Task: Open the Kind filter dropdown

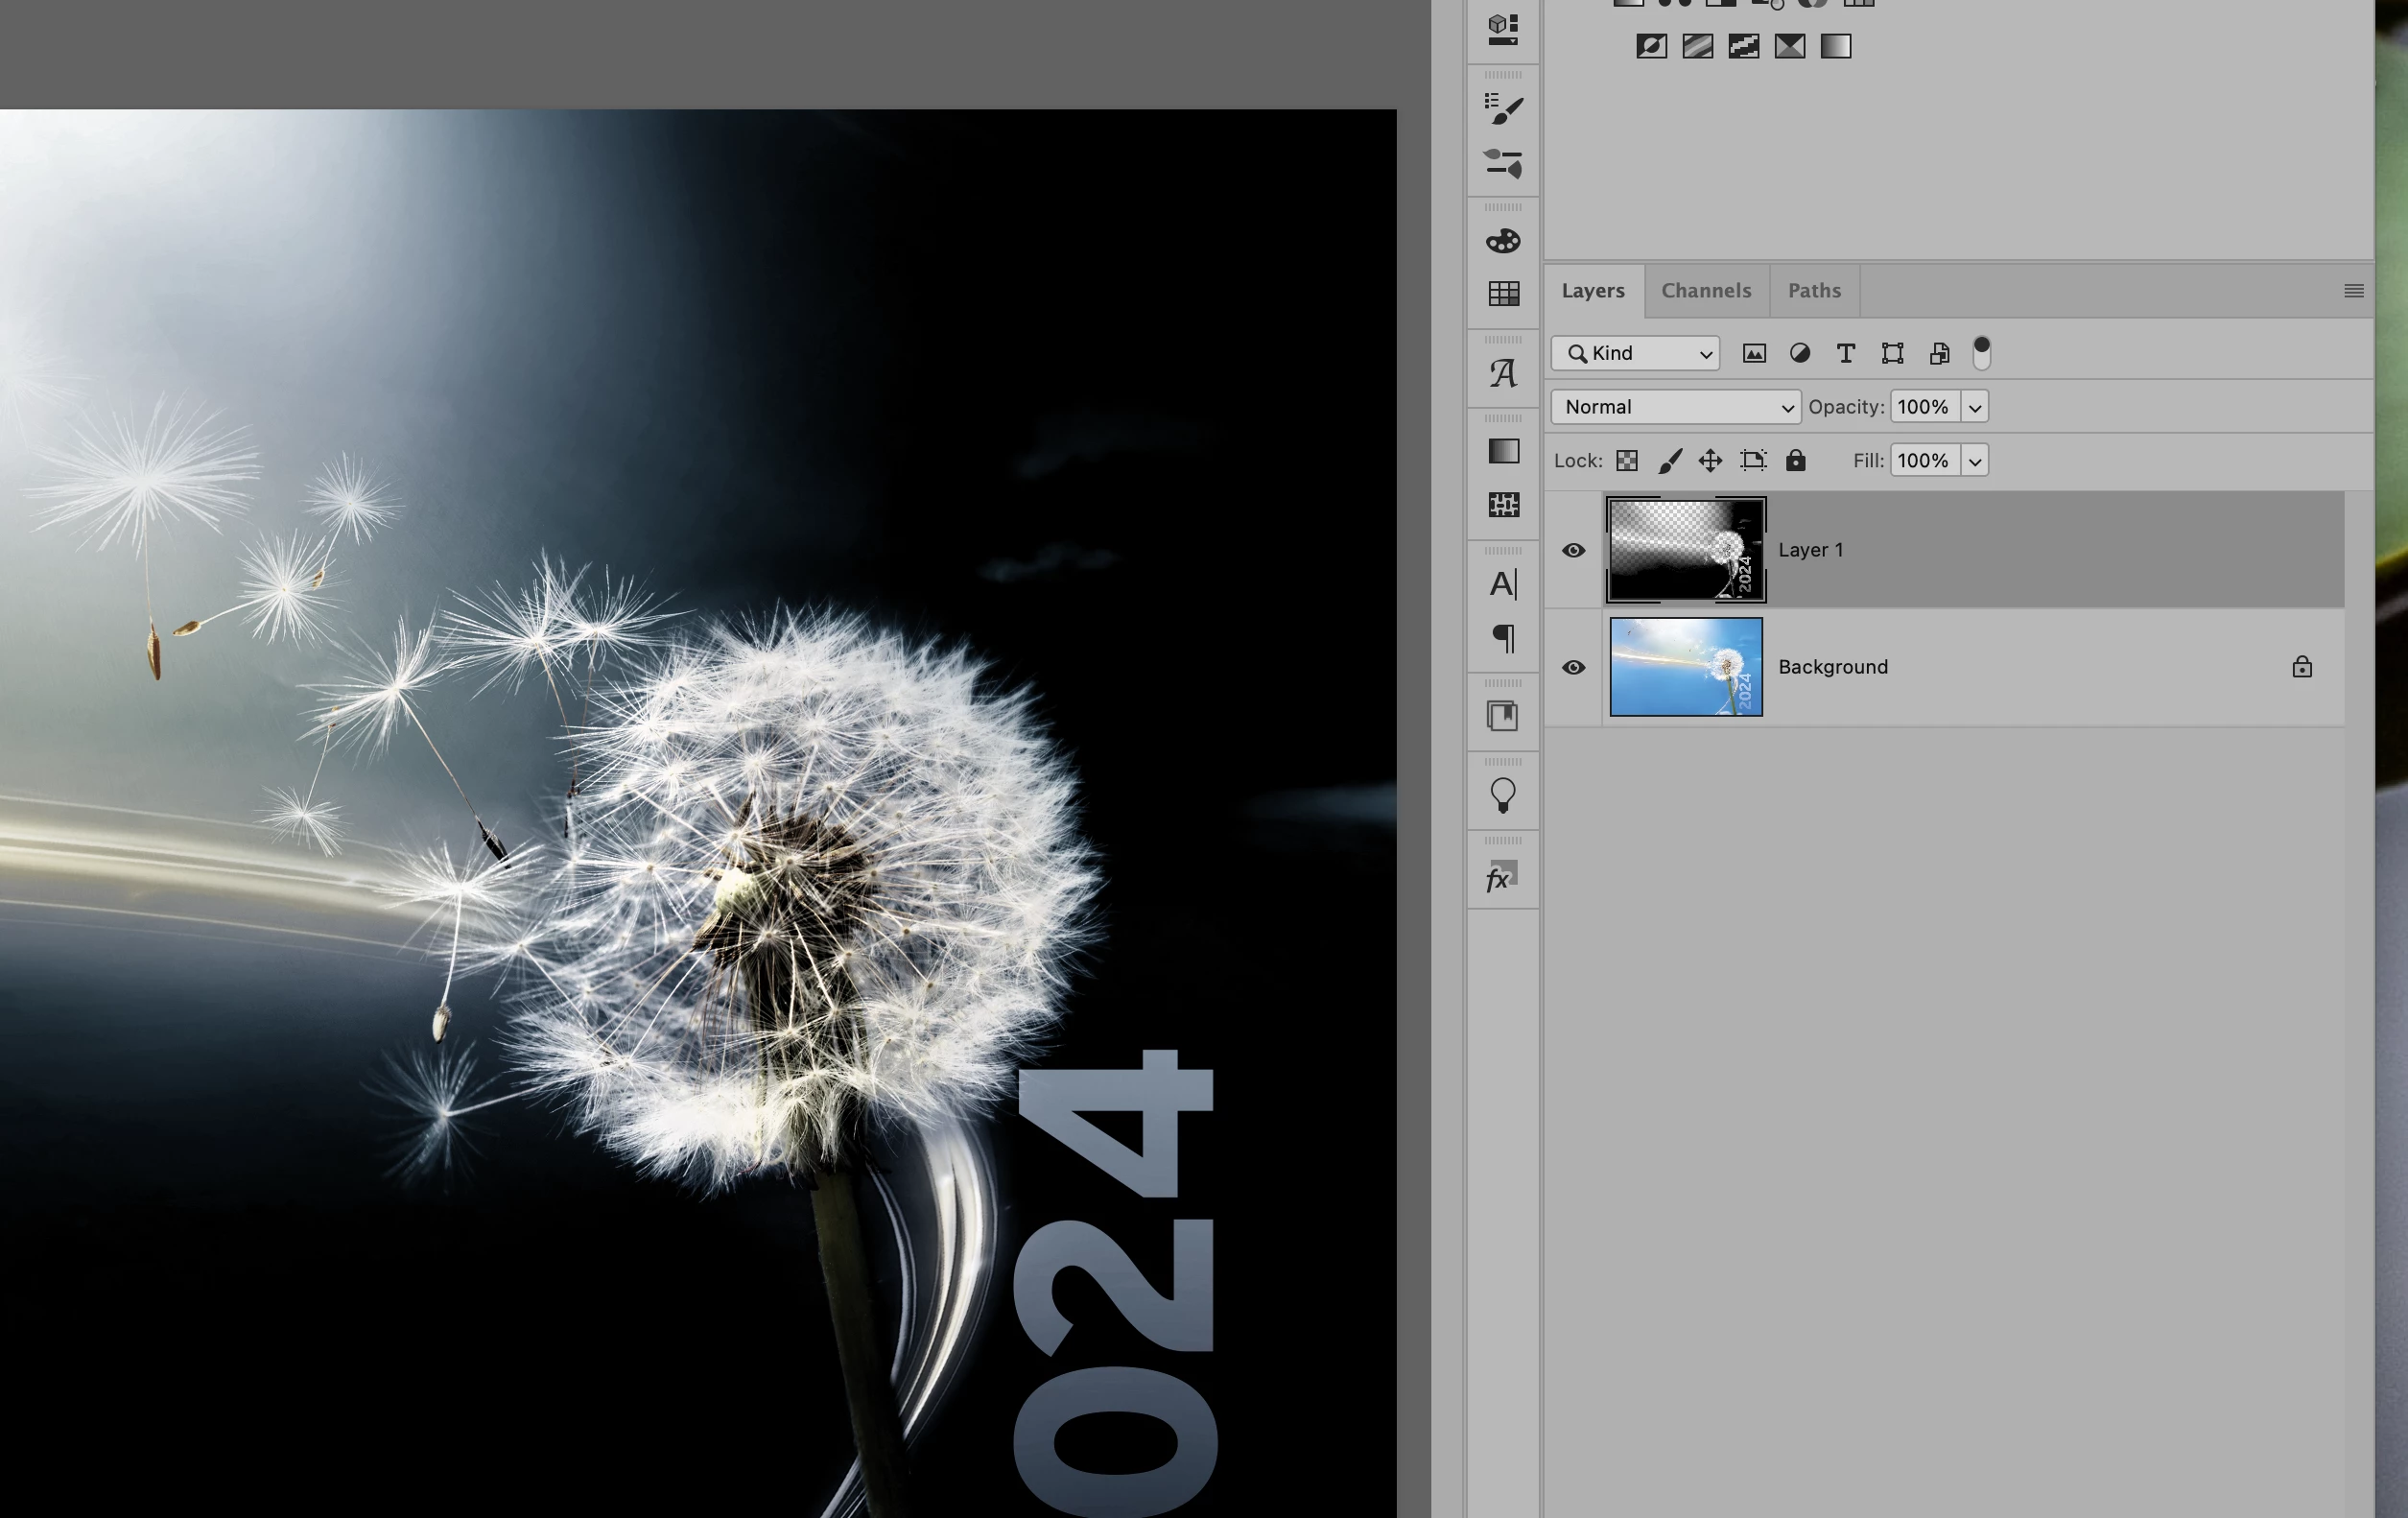Action: click(x=1636, y=353)
